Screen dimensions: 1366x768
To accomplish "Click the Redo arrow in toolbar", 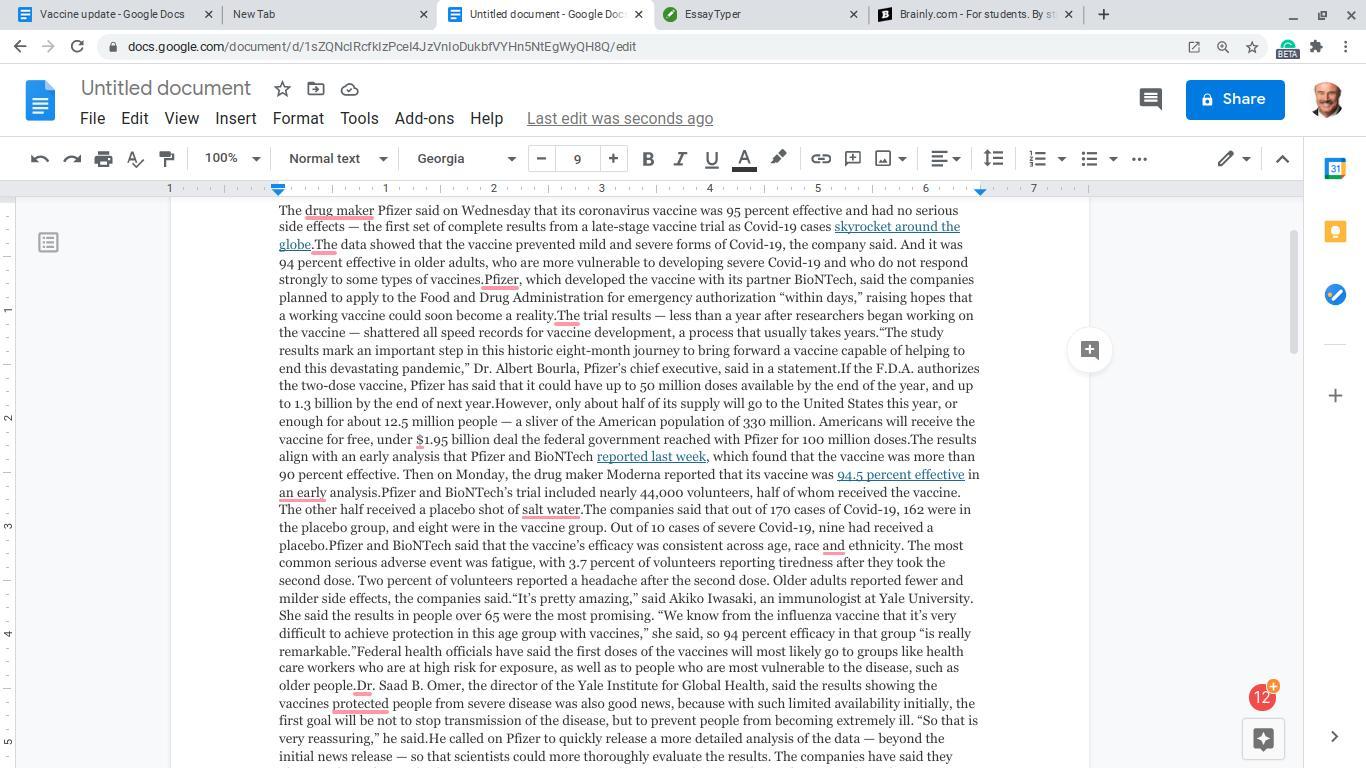I will click(72, 159).
